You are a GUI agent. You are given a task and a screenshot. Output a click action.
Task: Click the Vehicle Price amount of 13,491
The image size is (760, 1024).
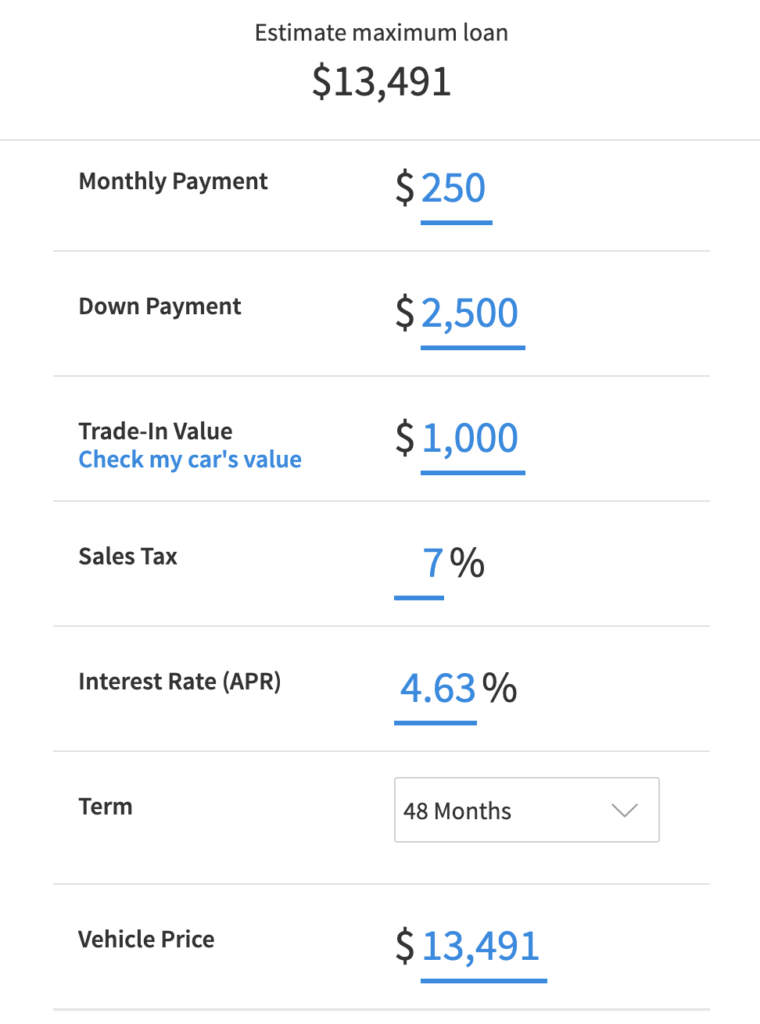click(484, 947)
